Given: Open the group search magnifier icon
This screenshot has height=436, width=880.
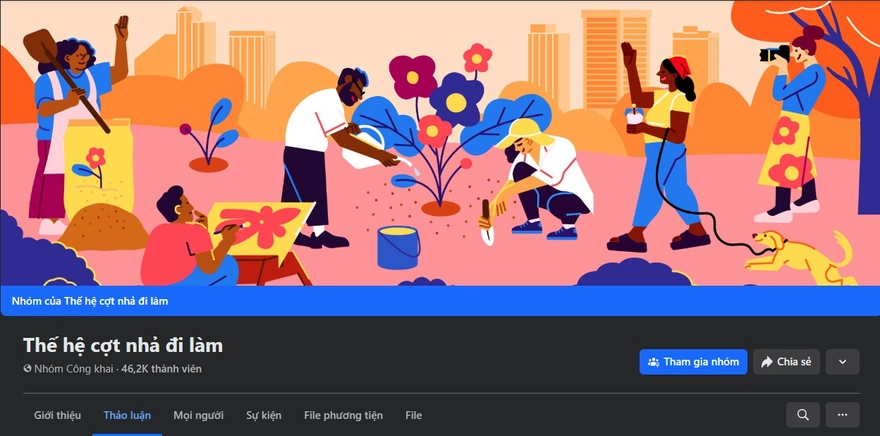Looking at the screenshot, I should [803, 415].
